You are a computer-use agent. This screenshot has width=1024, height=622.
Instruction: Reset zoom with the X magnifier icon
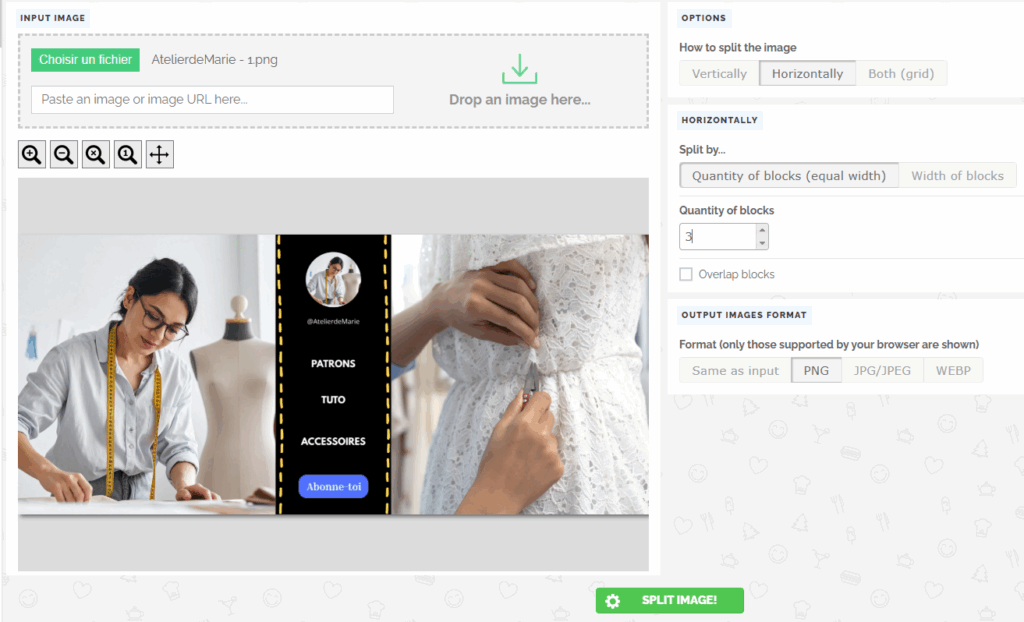point(95,154)
